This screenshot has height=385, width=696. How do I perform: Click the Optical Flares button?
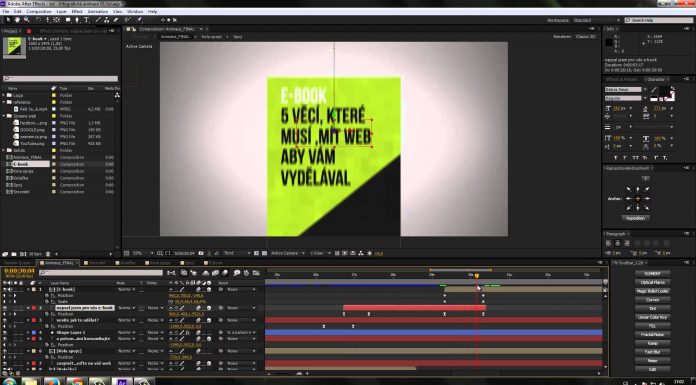tap(652, 282)
